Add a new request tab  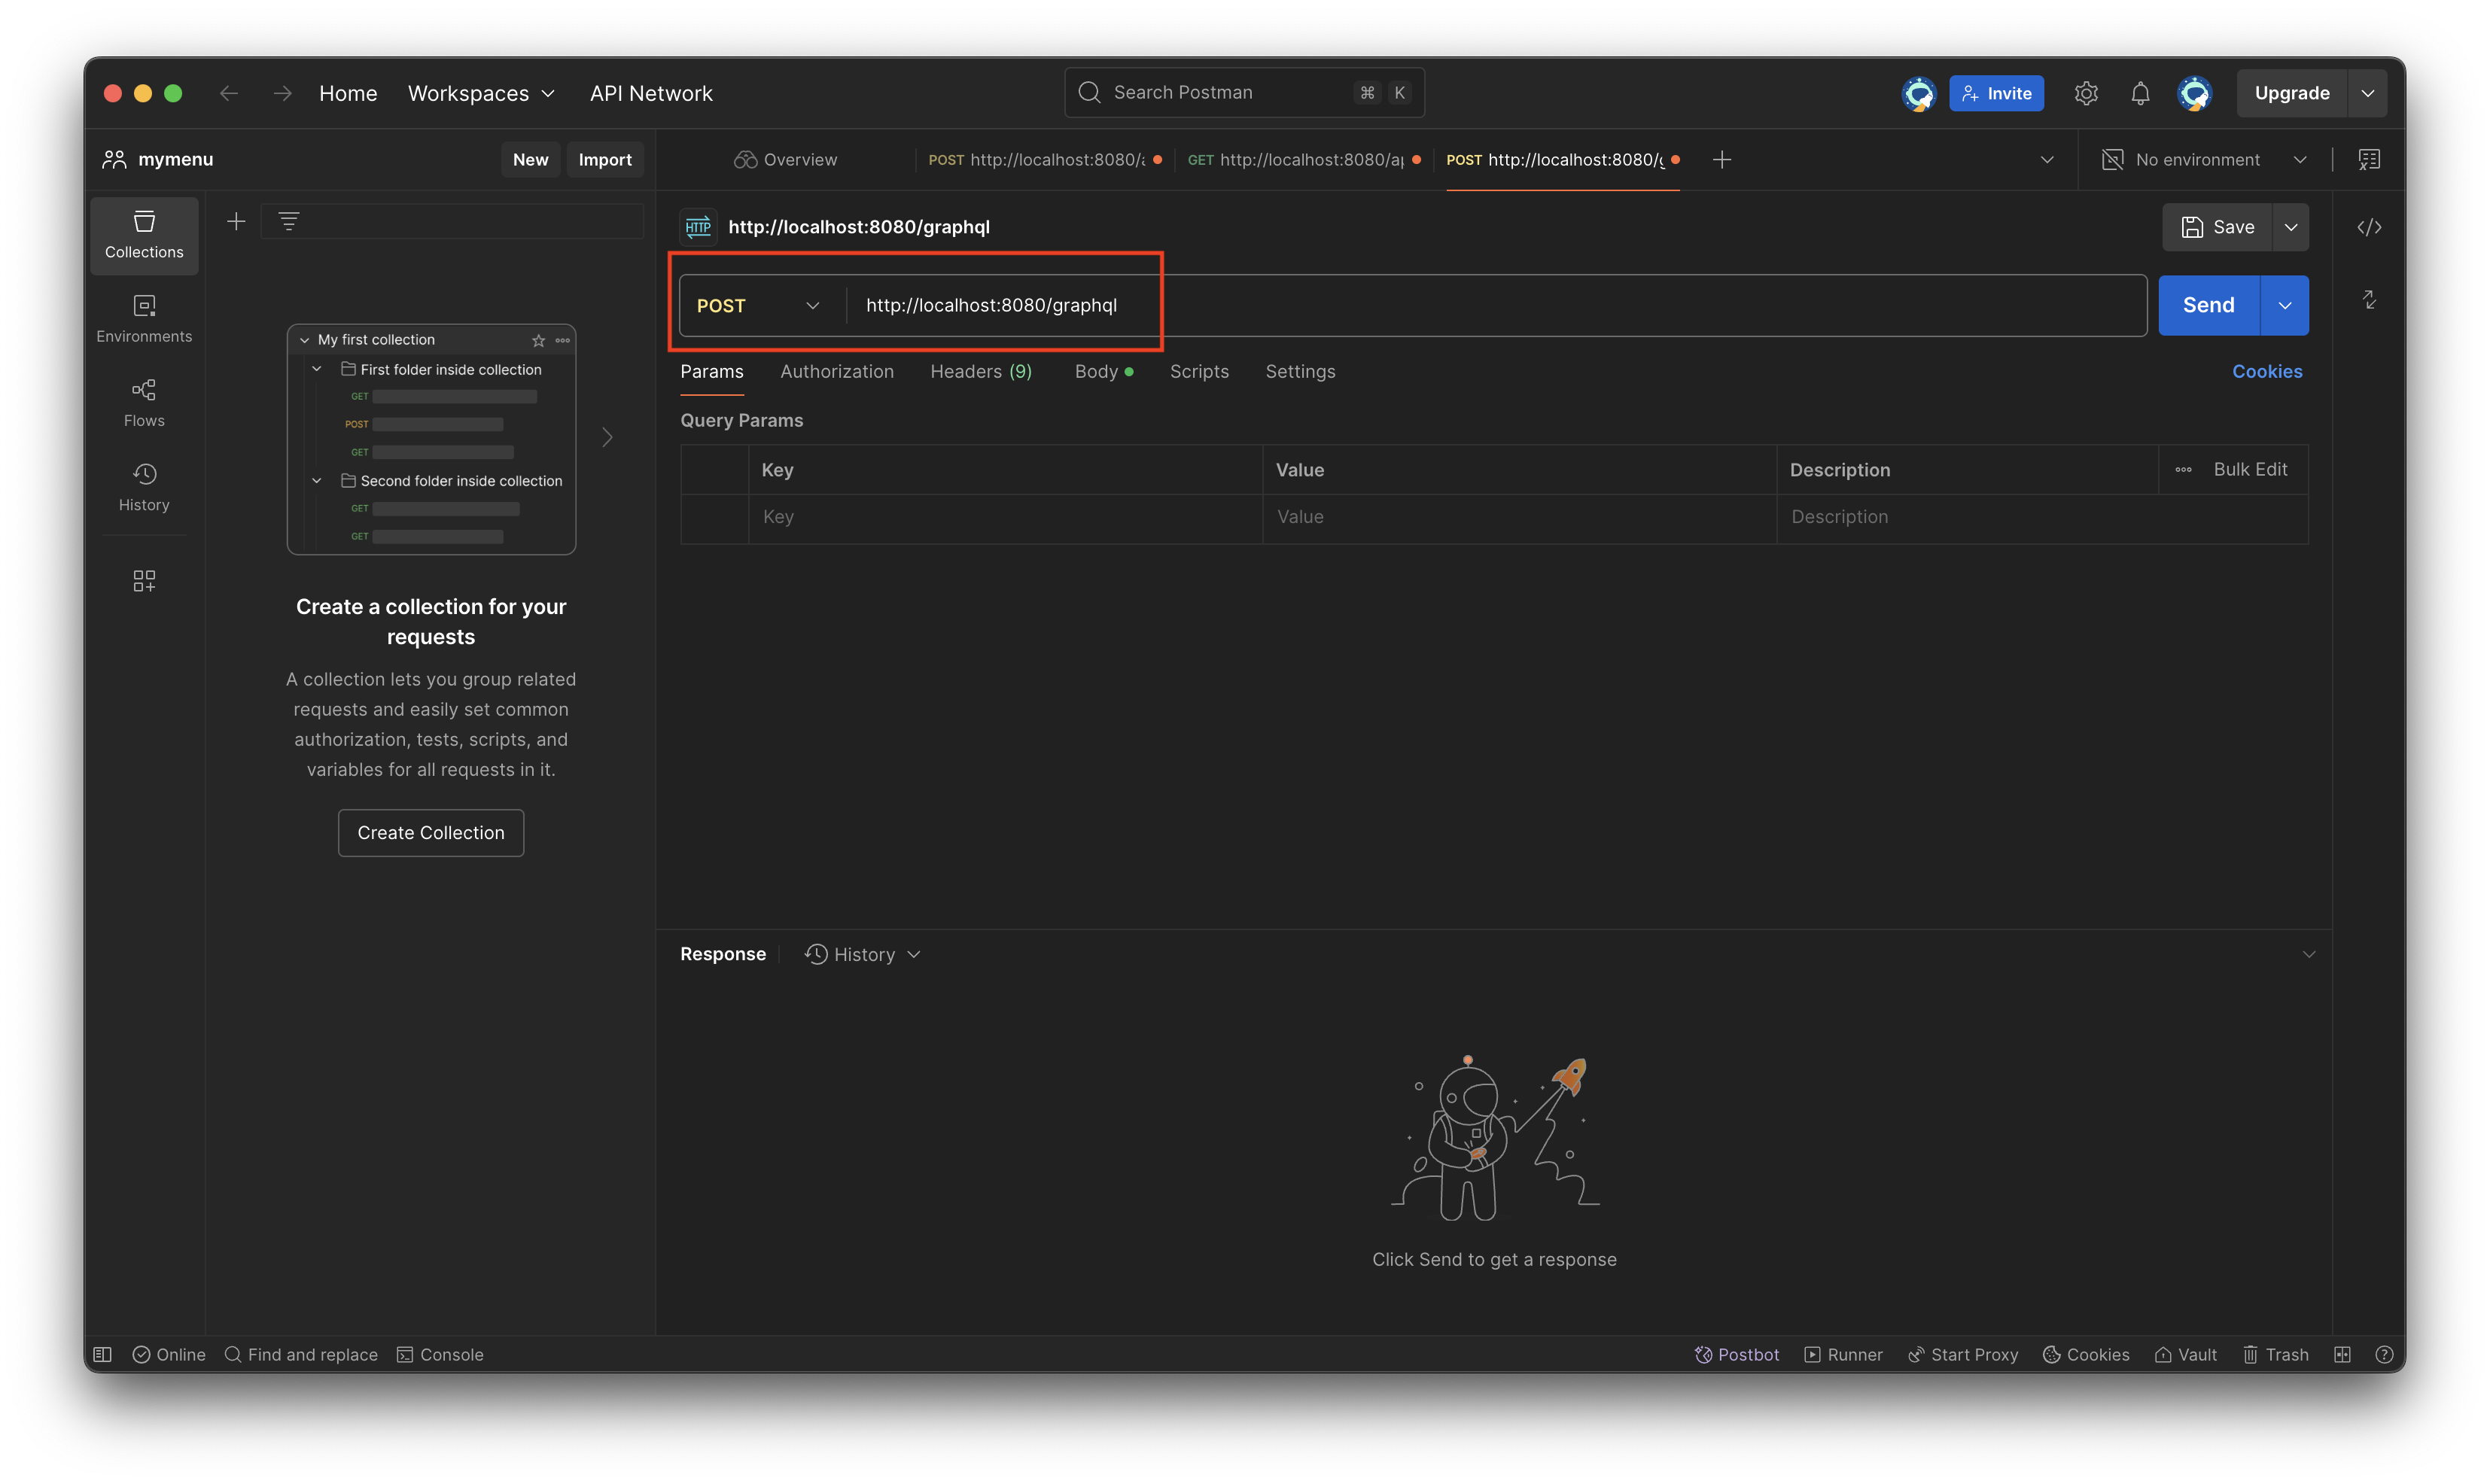1721,160
